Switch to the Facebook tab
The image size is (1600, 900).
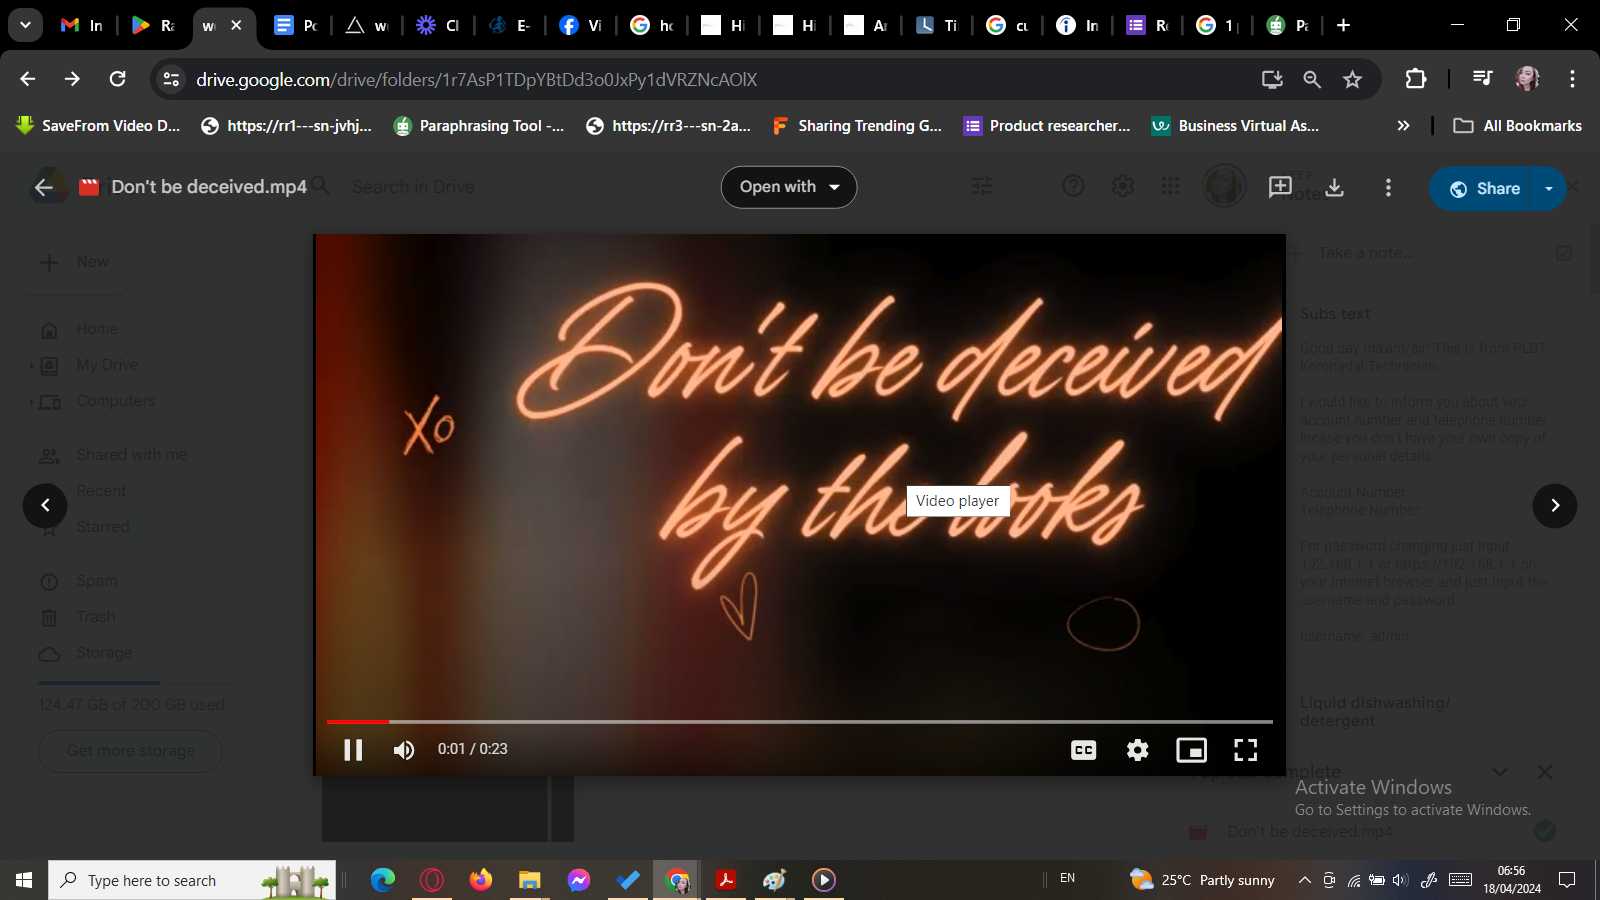click(581, 25)
